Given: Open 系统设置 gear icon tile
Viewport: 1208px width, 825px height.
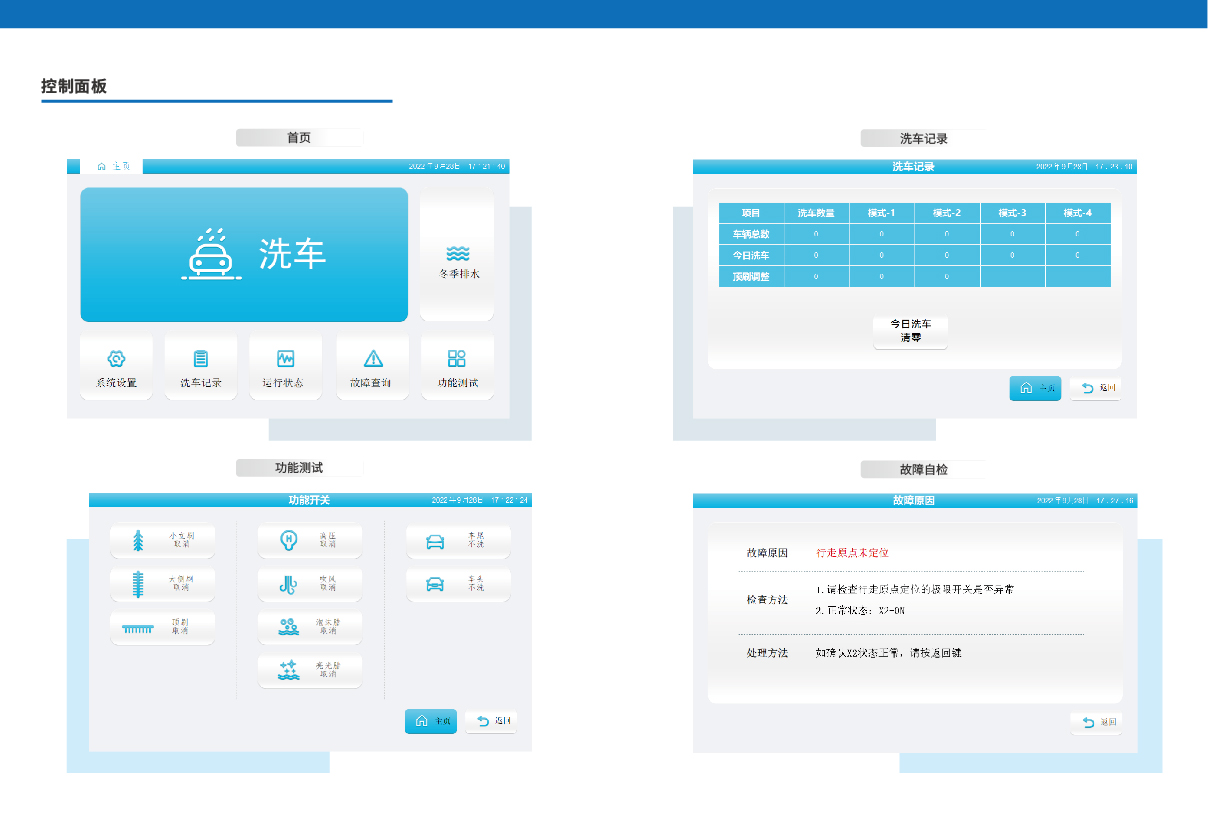Looking at the screenshot, I should 116,368.
